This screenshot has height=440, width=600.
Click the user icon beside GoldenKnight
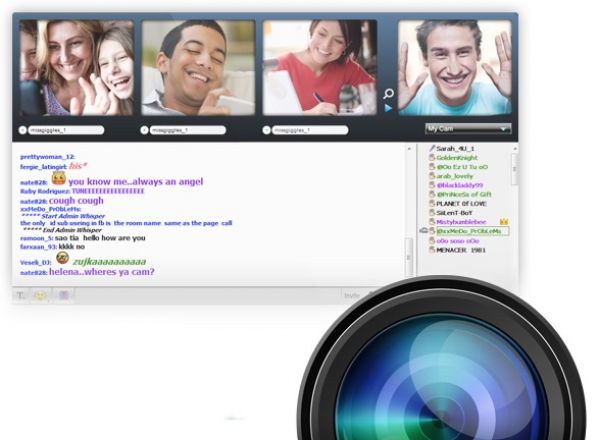(x=432, y=158)
